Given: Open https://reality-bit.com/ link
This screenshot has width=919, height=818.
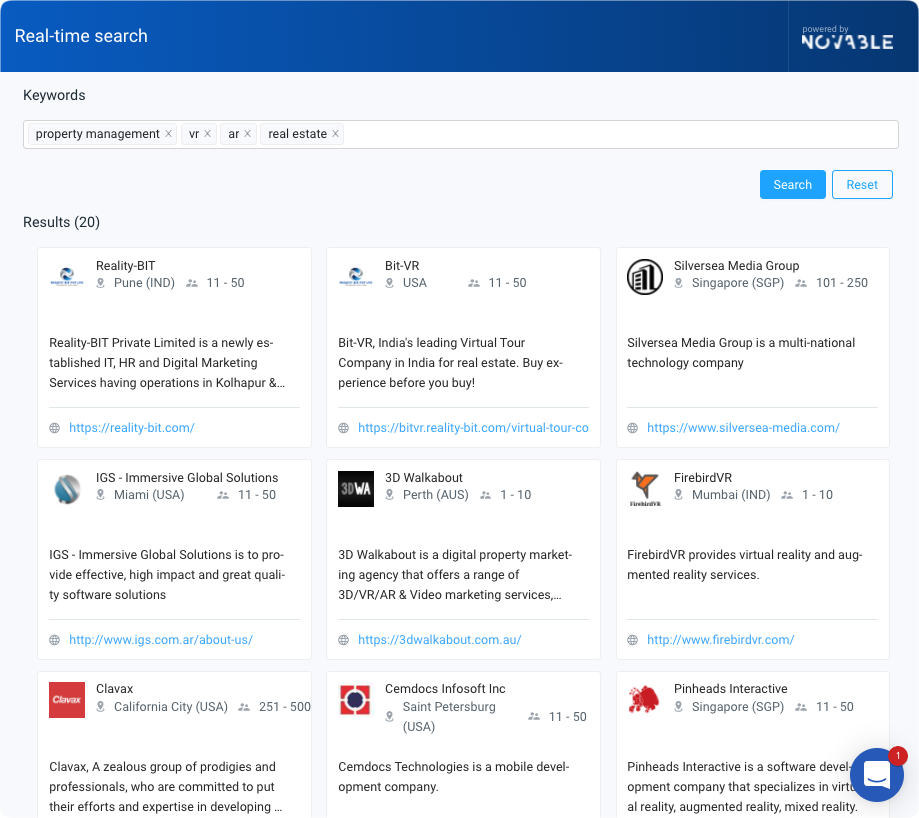Looking at the screenshot, I should point(132,428).
